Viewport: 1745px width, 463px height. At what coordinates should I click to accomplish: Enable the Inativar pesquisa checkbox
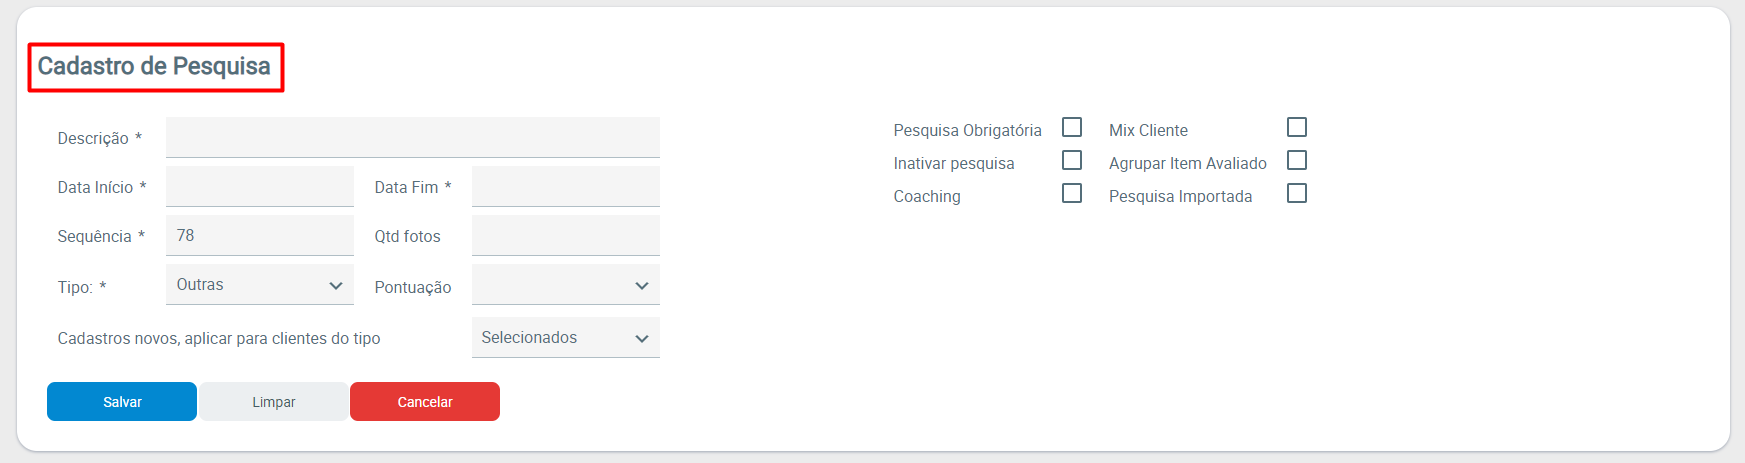1072,160
